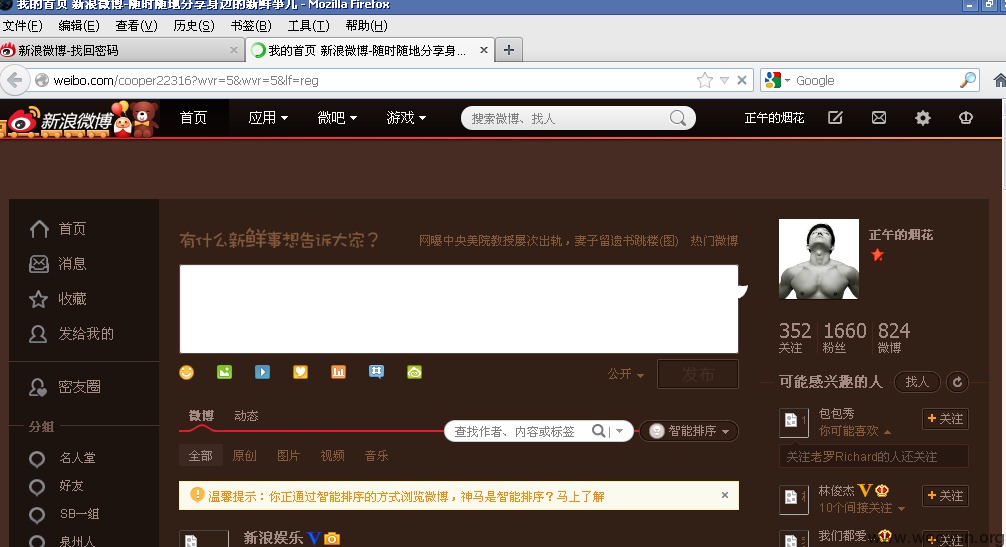Attach a picture with the green image icon
The width and height of the screenshot is (1006, 547).
225,372
